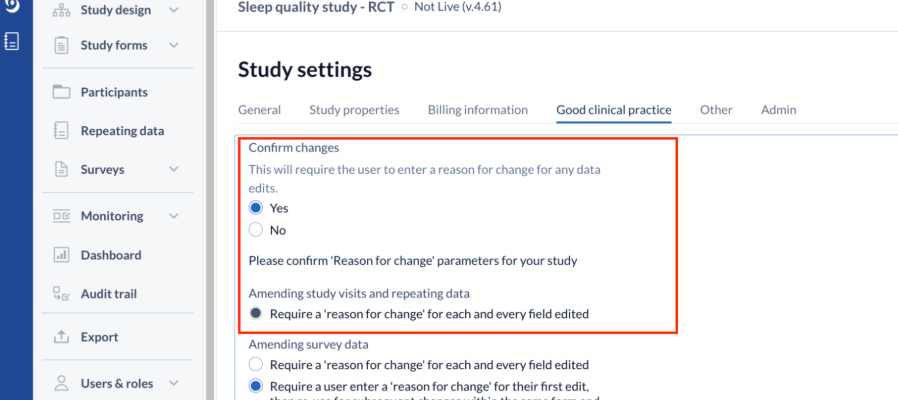The height and width of the screenshot is (400, 898).
Task: Choose survey 'reason for change' every field option
Action: coord(256,364)
